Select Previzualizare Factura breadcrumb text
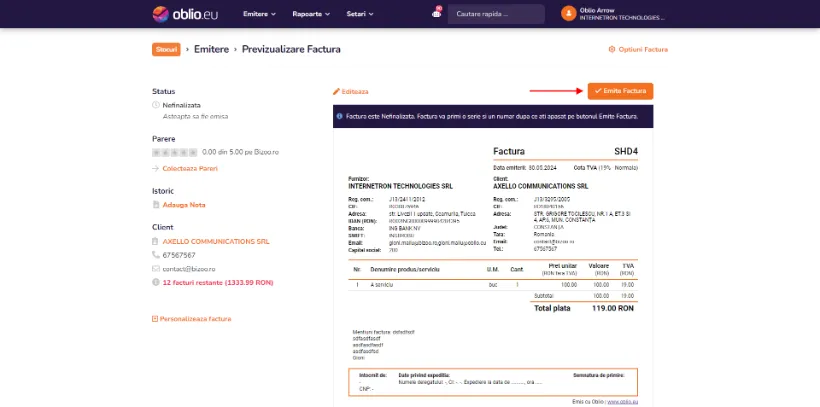Viewport: 820px width, 407px height. (x=291, y=49)
